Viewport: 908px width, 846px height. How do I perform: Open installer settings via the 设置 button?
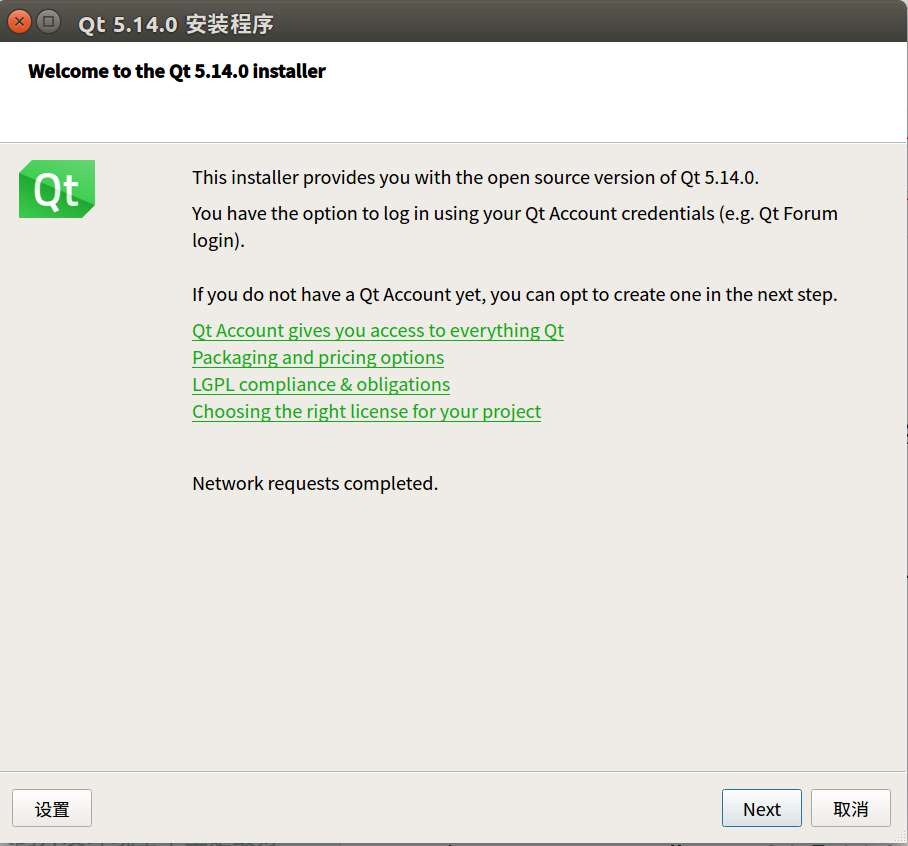tap(52, 808)
